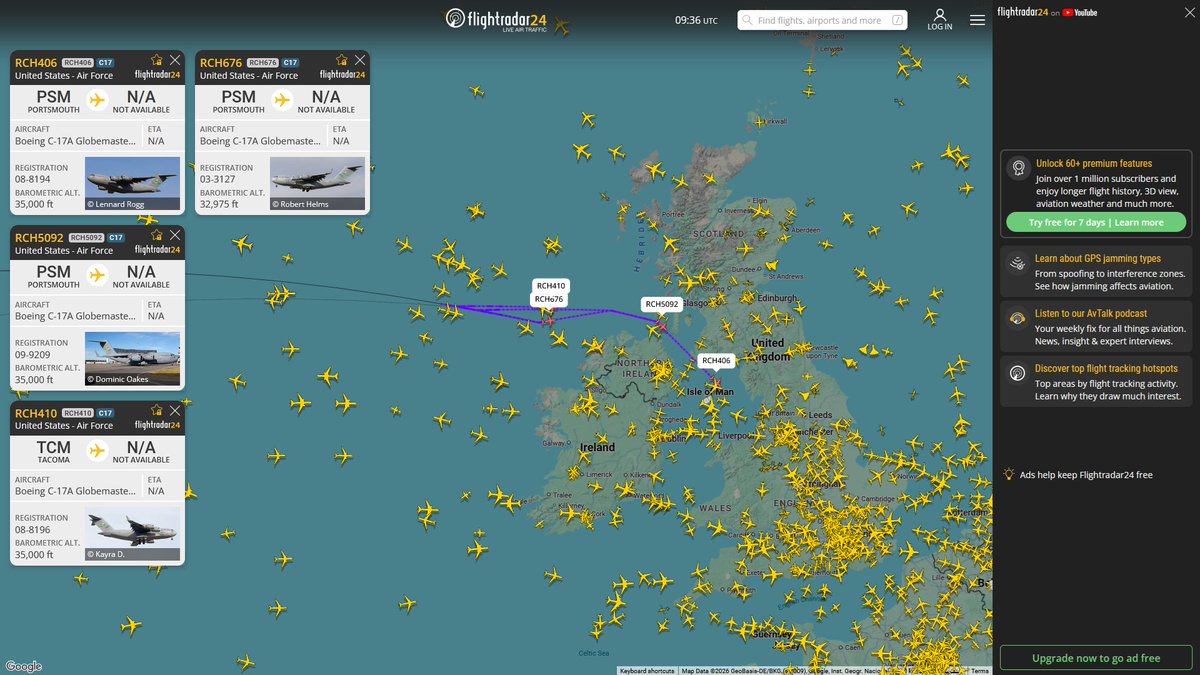The width and height of the screenshot is (1200, 675).
Task: Click the RCH5092 callsign badge in its card header
Action: (86, 238)
